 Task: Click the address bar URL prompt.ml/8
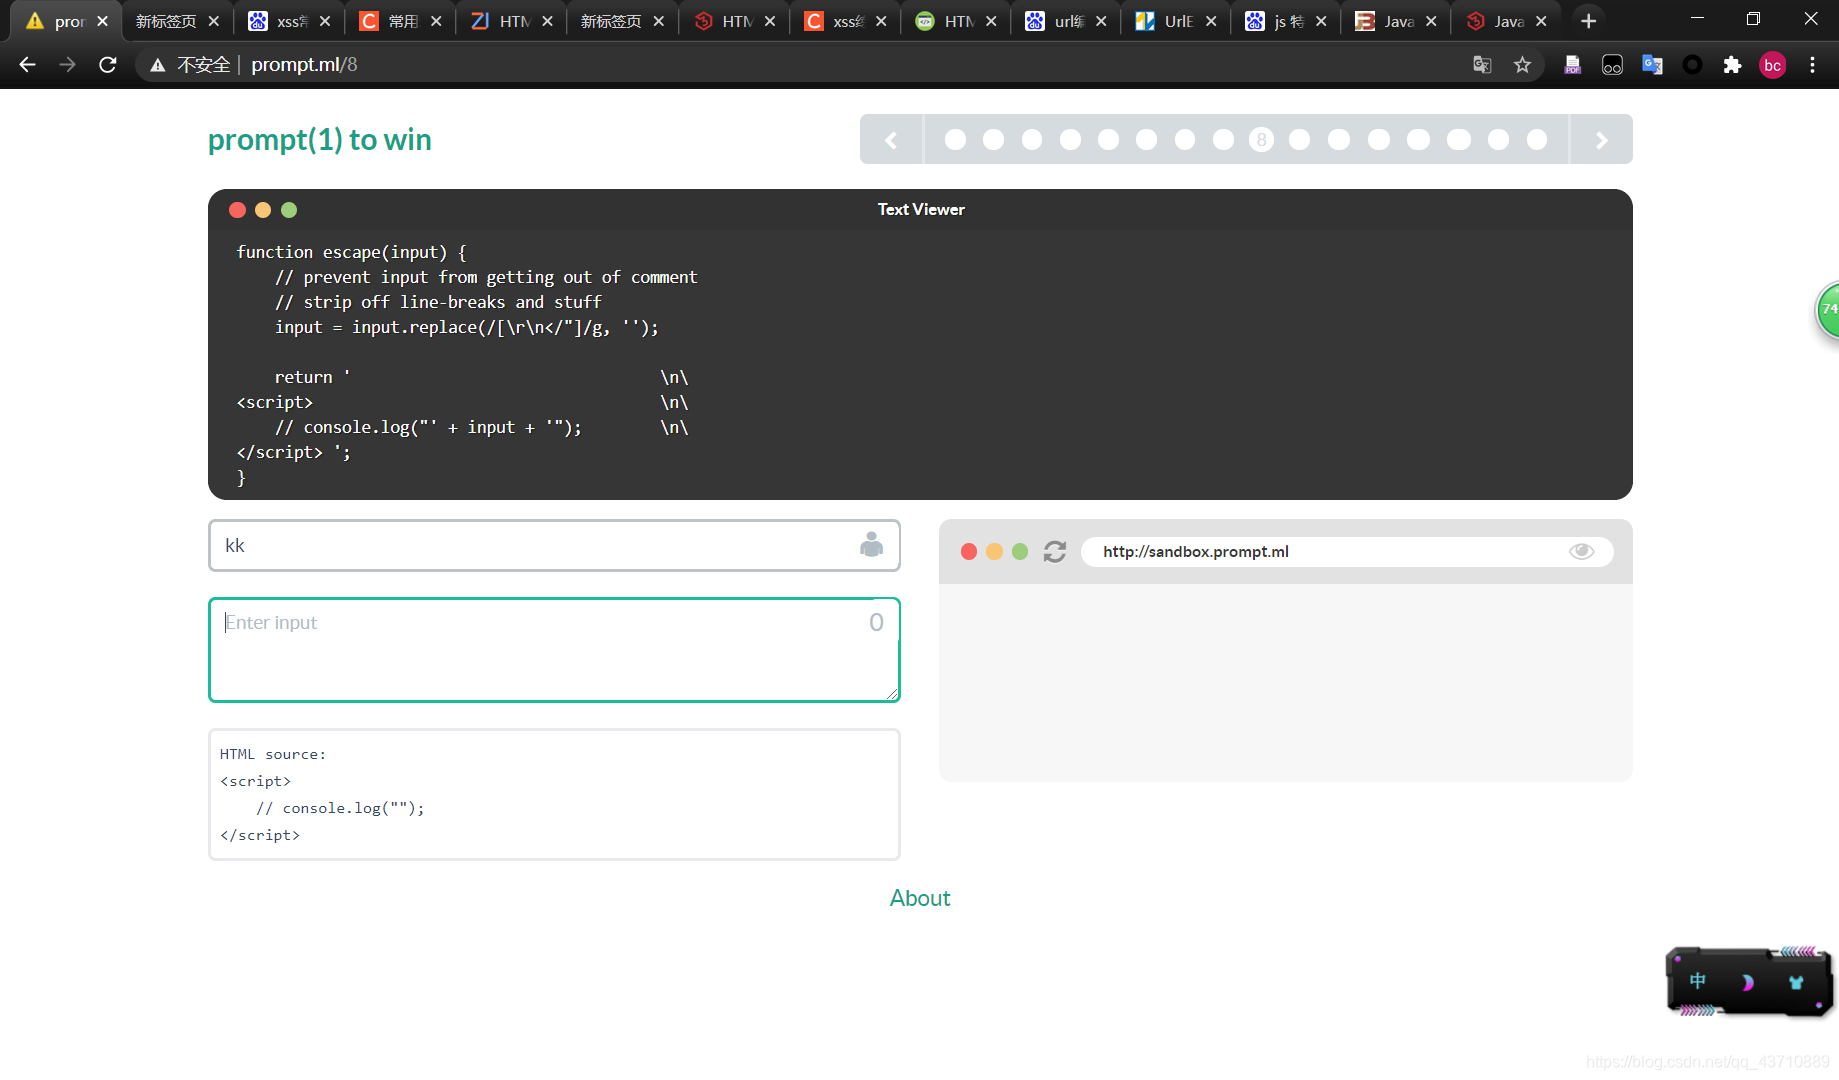point(304,65)
